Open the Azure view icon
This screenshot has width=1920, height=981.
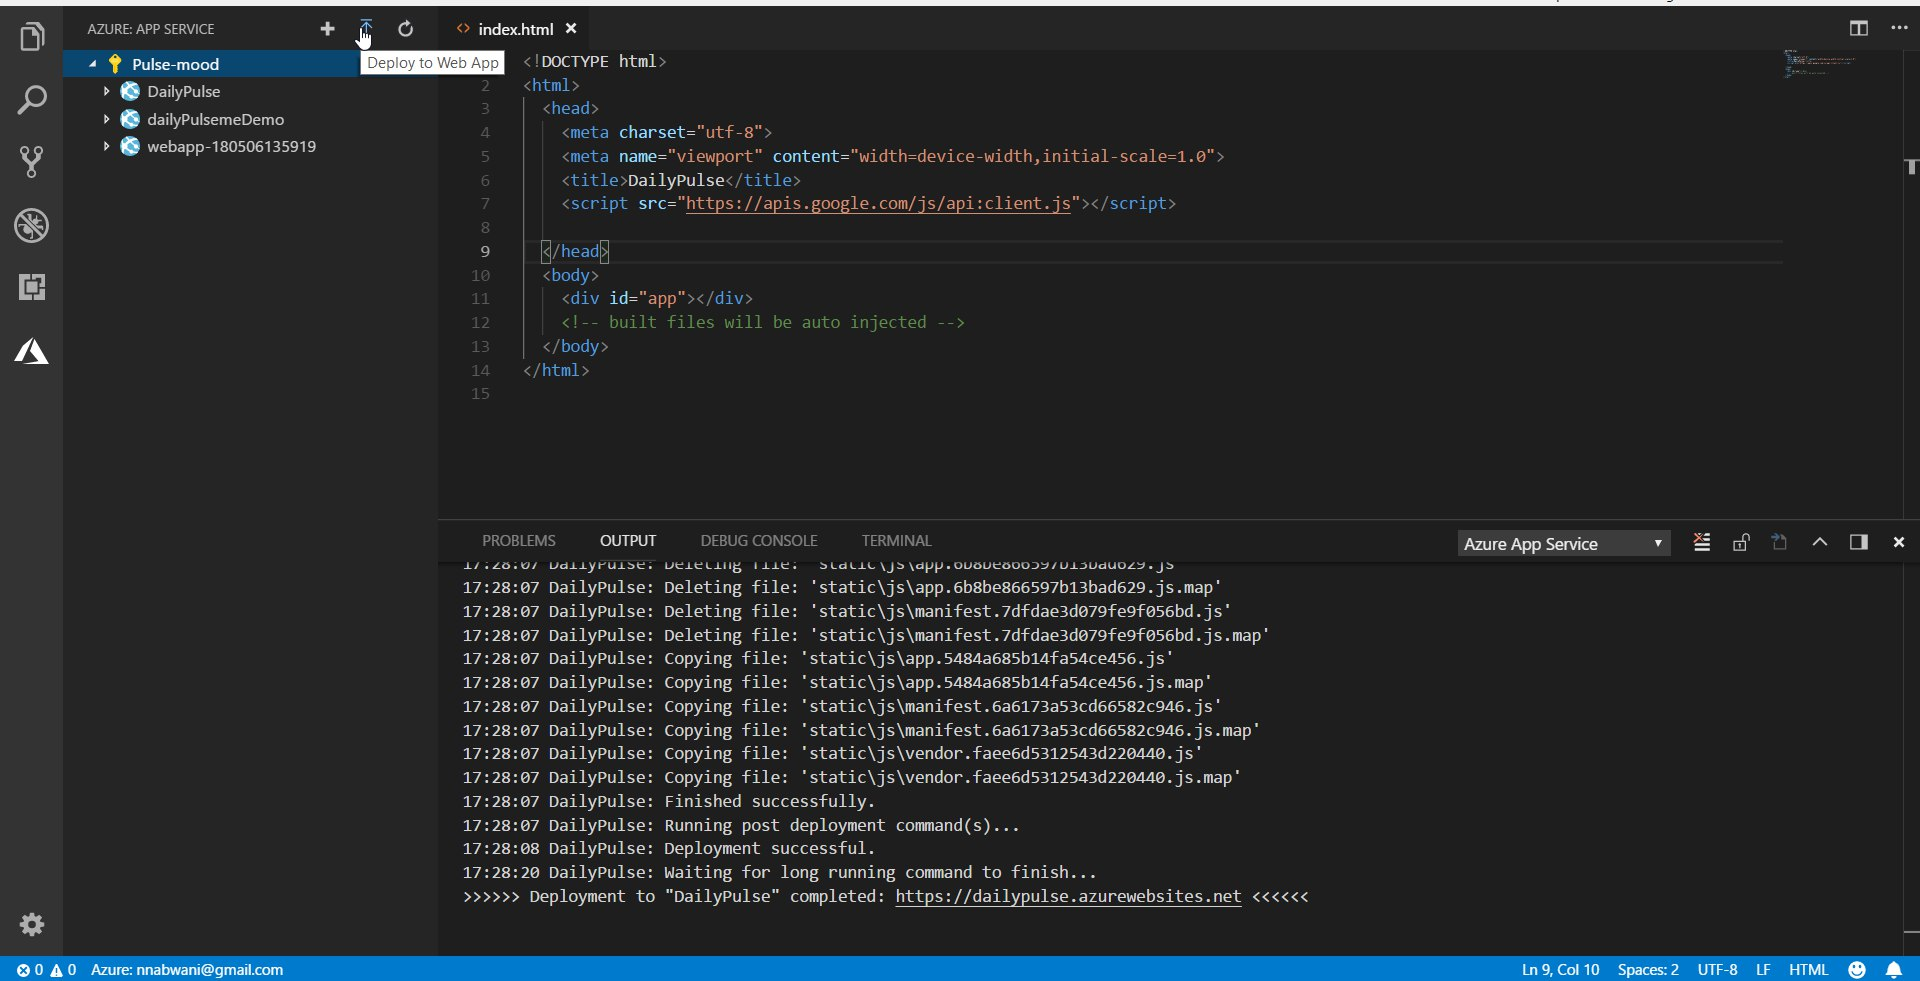pos(32,351)
